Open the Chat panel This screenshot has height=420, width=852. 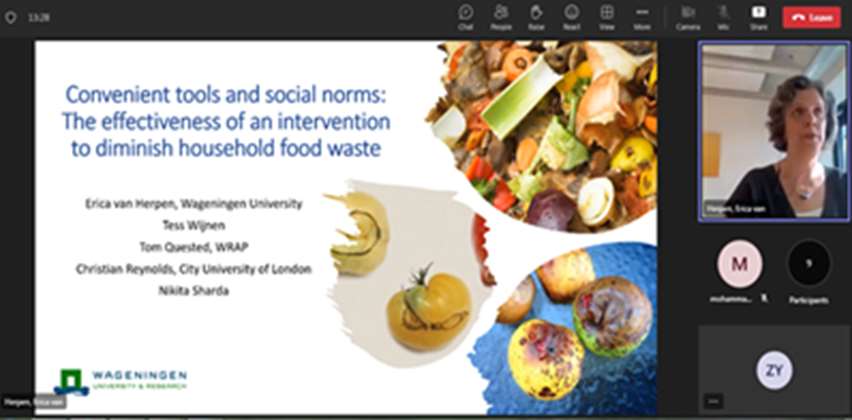tap(465, 16)
